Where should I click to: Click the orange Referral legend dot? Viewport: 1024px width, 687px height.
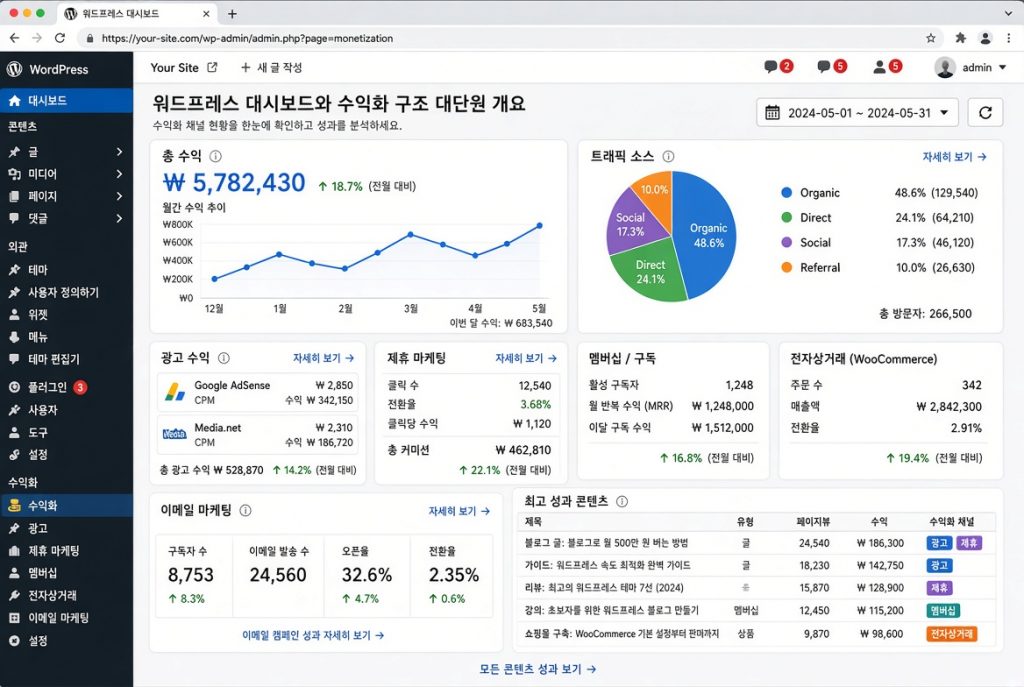(x=786, y=267)
